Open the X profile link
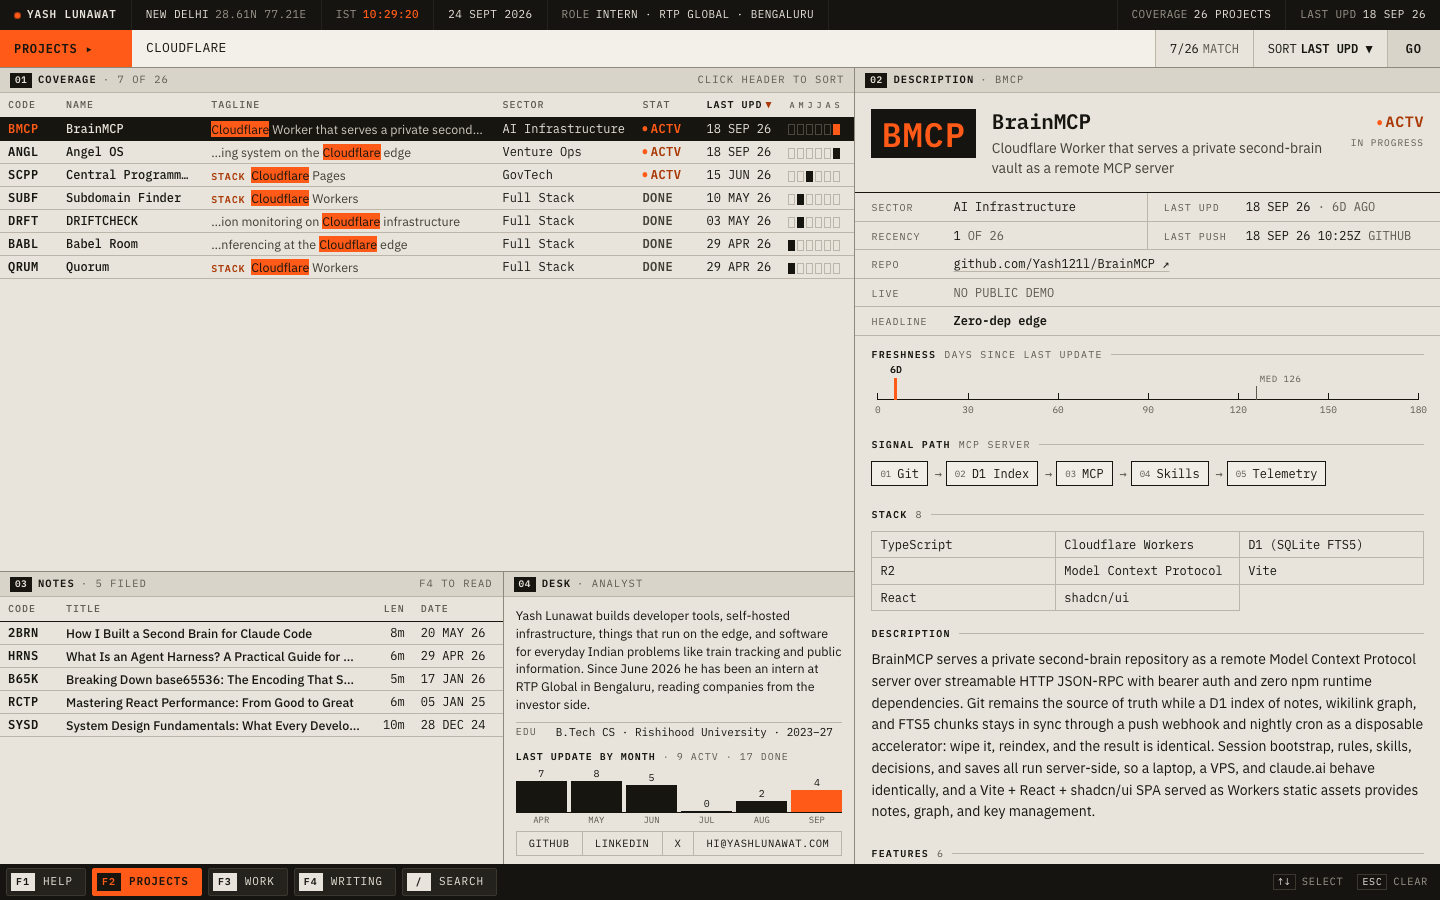 678,844
